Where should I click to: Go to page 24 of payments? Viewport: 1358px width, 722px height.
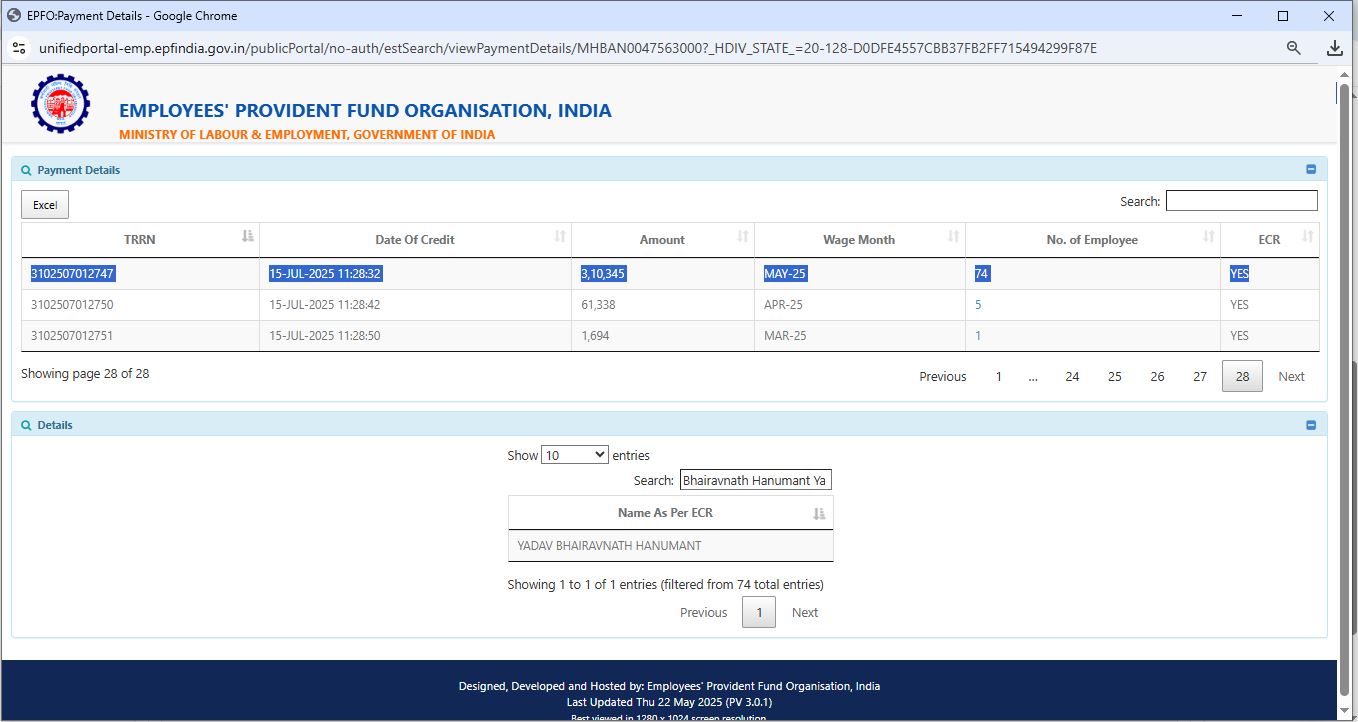(1072, 377)
